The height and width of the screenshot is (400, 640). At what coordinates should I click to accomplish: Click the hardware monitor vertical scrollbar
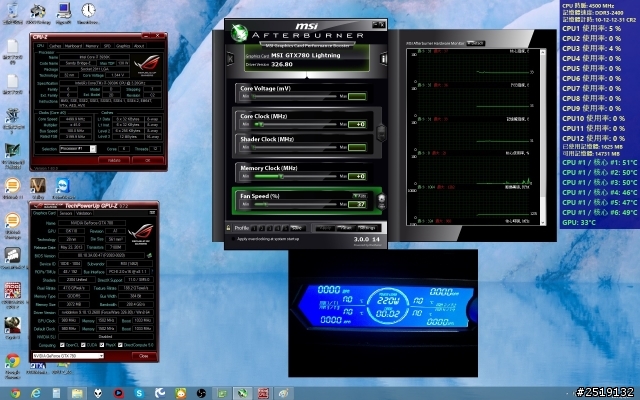click(x=543, y=137)
